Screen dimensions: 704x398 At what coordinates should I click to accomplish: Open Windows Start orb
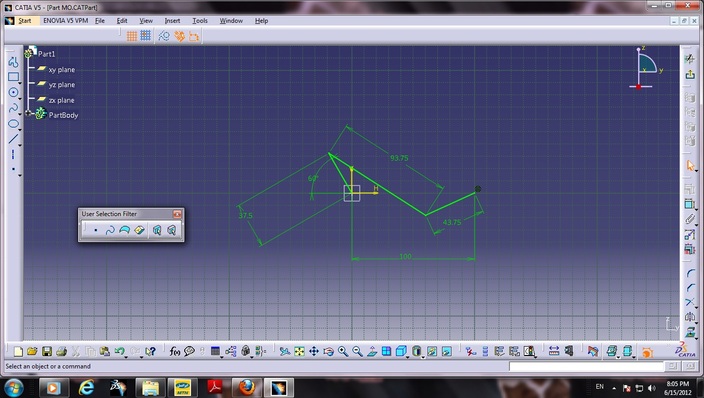tap(13, 387)
